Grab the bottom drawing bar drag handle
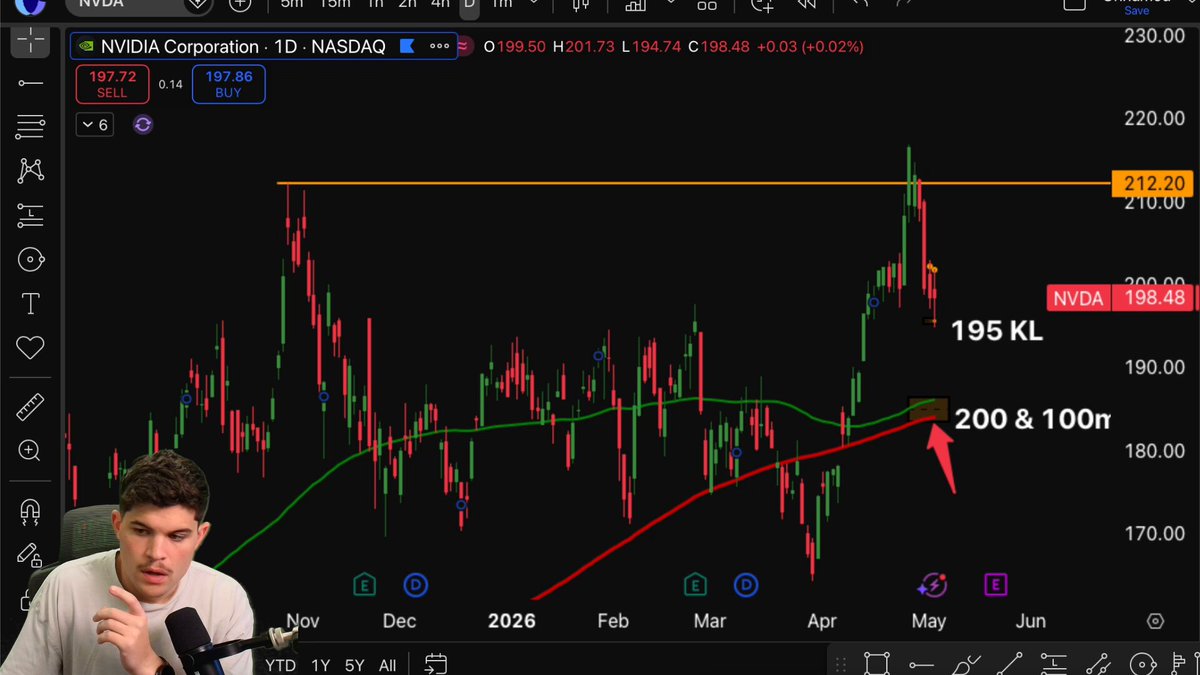1200x675 pixels. point(842,664)
